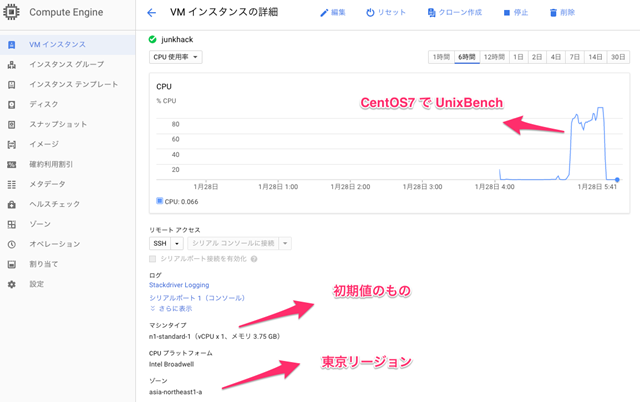Click the 削除 trash icon
Viewport: 640px width, 402px height.
pos(553,13)
